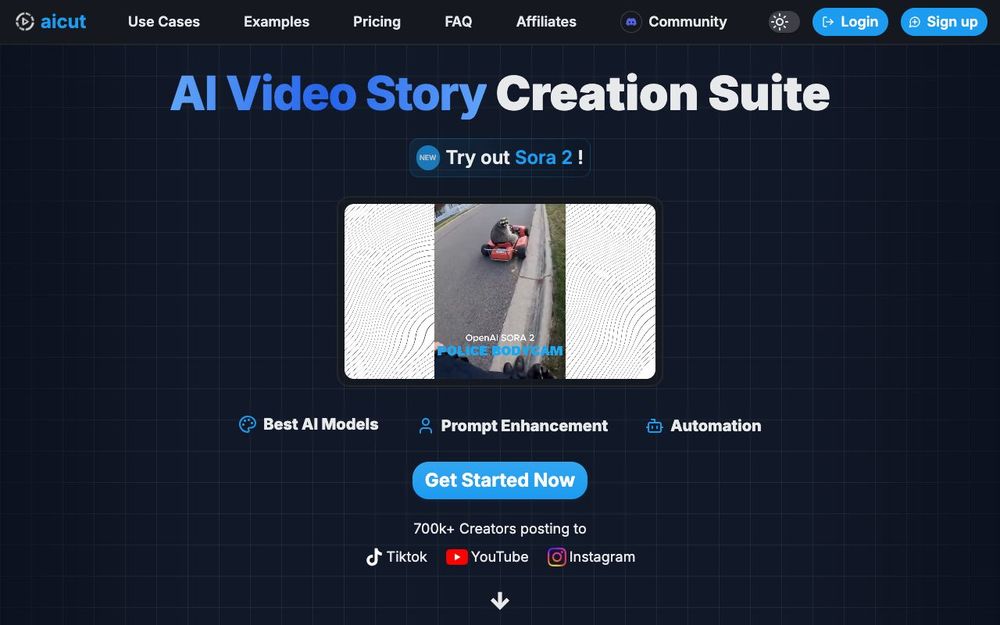This screenshot has width=1000, height=625.
Task: Open the FAQ section
Action: pyautogui.click(x=458, y=21)
